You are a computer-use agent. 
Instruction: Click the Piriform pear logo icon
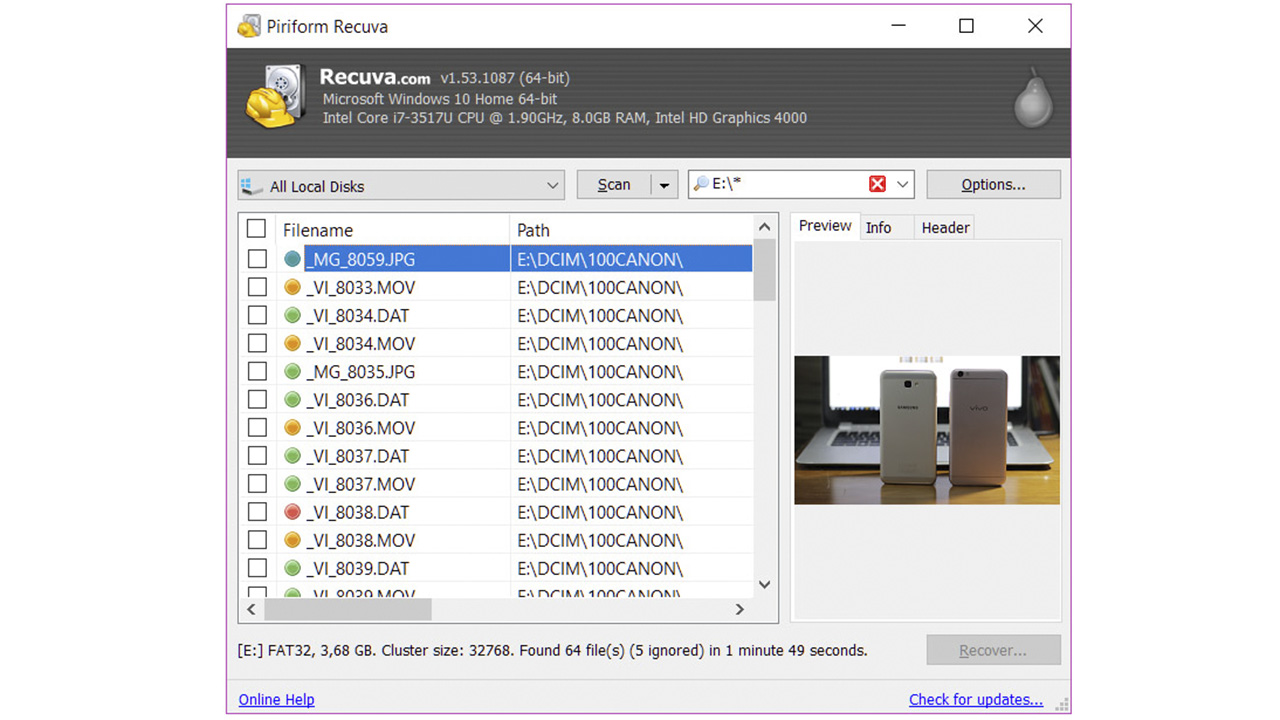point(1033,99)
